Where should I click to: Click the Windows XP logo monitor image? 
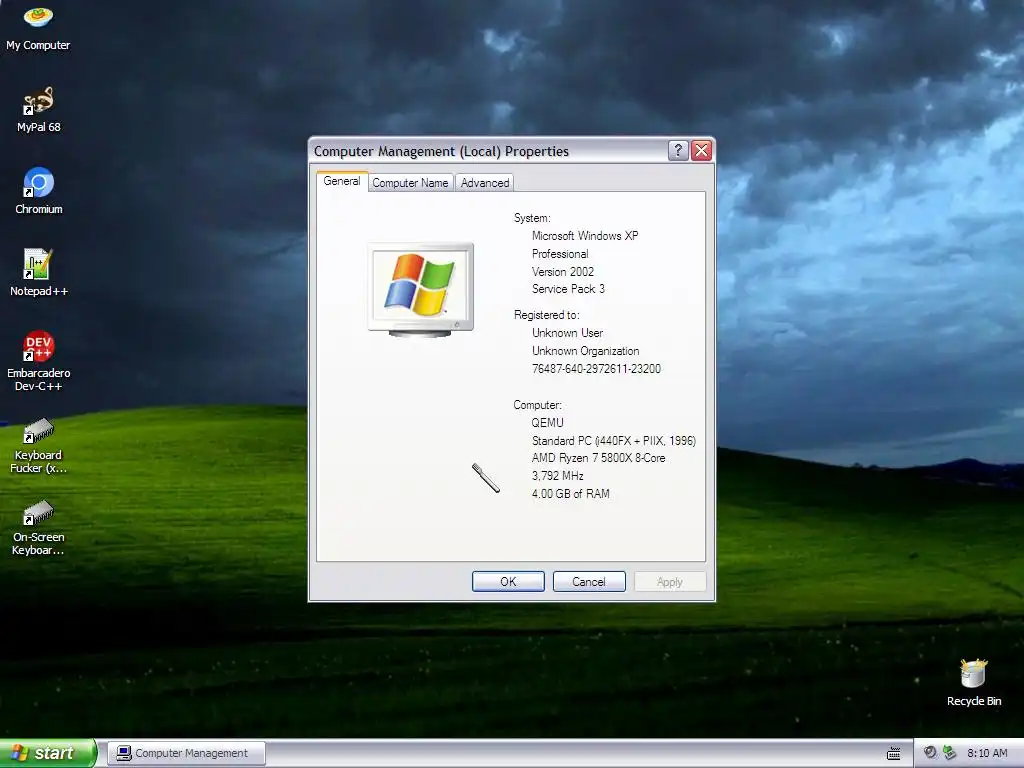point(421,289)
